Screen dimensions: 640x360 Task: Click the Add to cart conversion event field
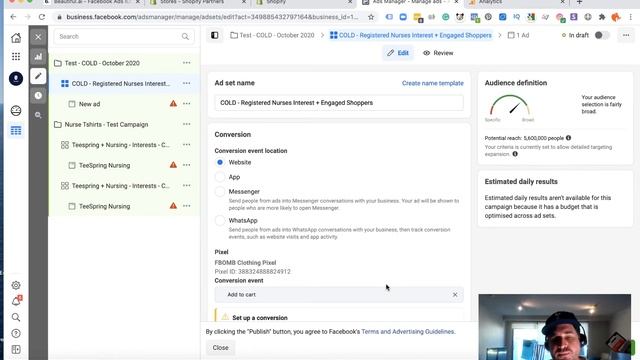coord(339,295)
